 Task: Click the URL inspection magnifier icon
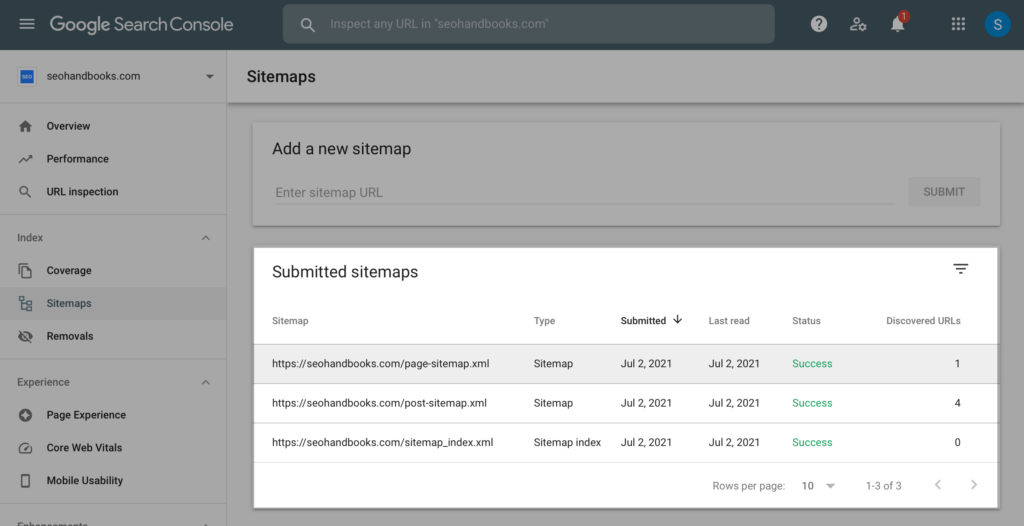[25, 191]
